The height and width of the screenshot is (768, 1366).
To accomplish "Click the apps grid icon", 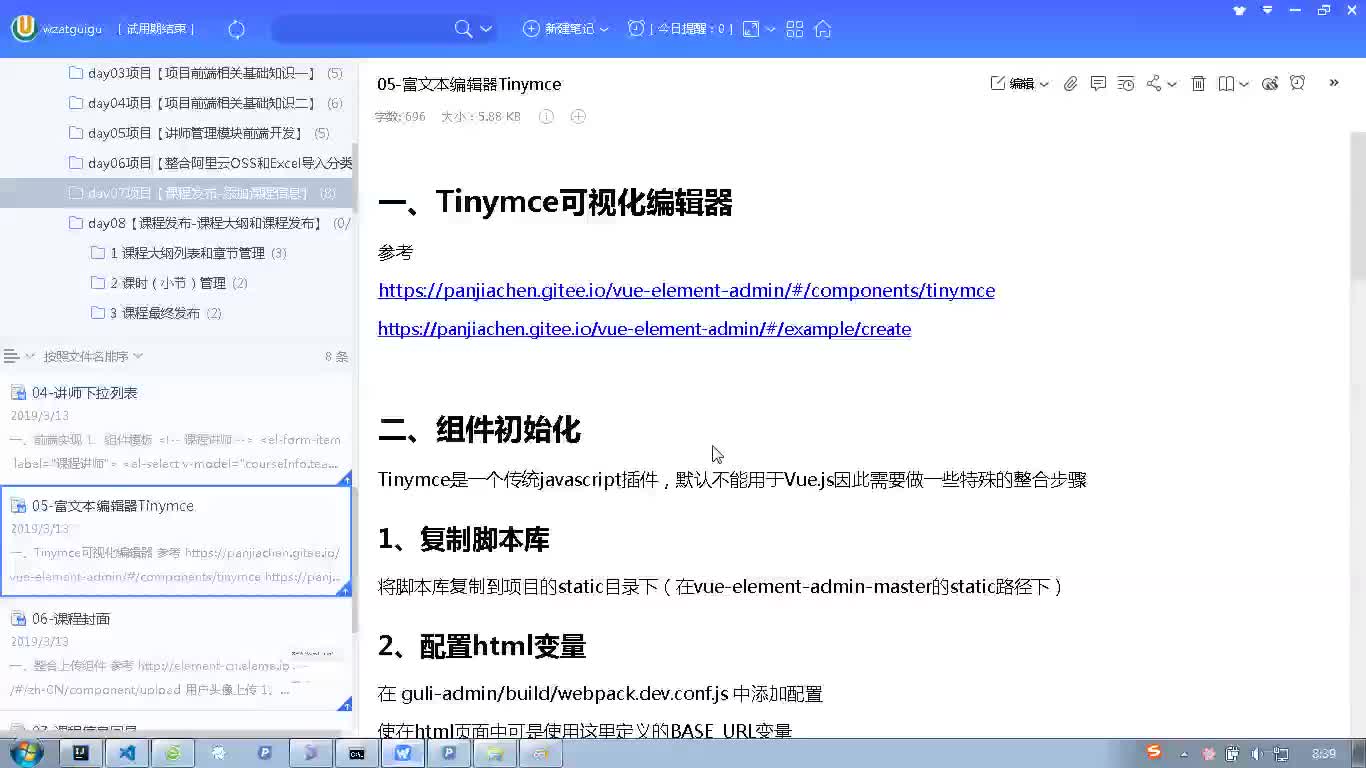I will [795, 29].
